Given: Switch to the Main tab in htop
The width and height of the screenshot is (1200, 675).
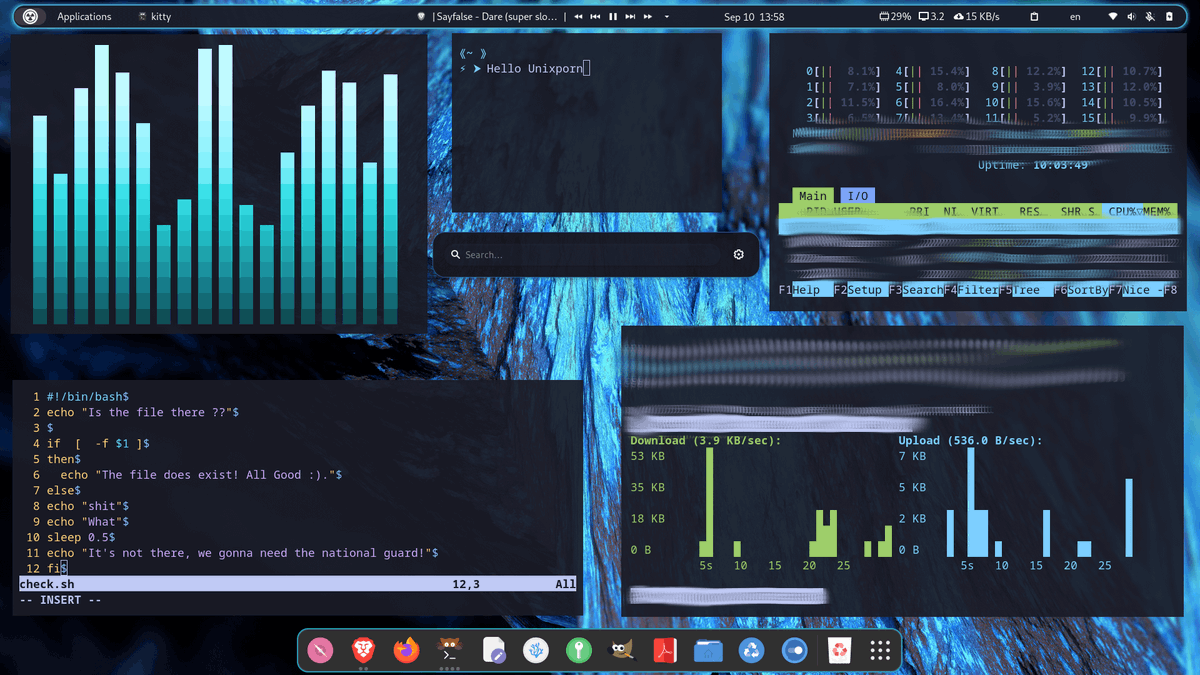Looking at the screenshot, I should [813, 196].
